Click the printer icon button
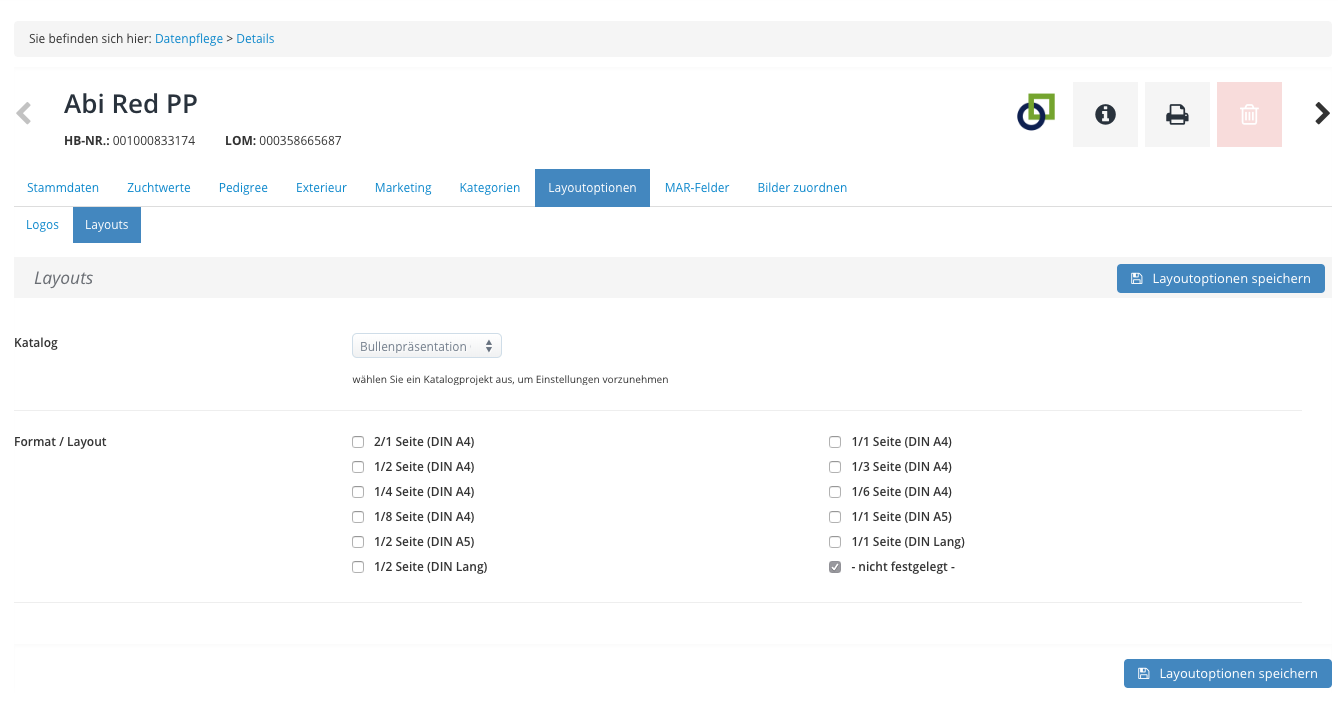The height and width of the screenshot is (711, 1338). click(x=1177, y=115)
